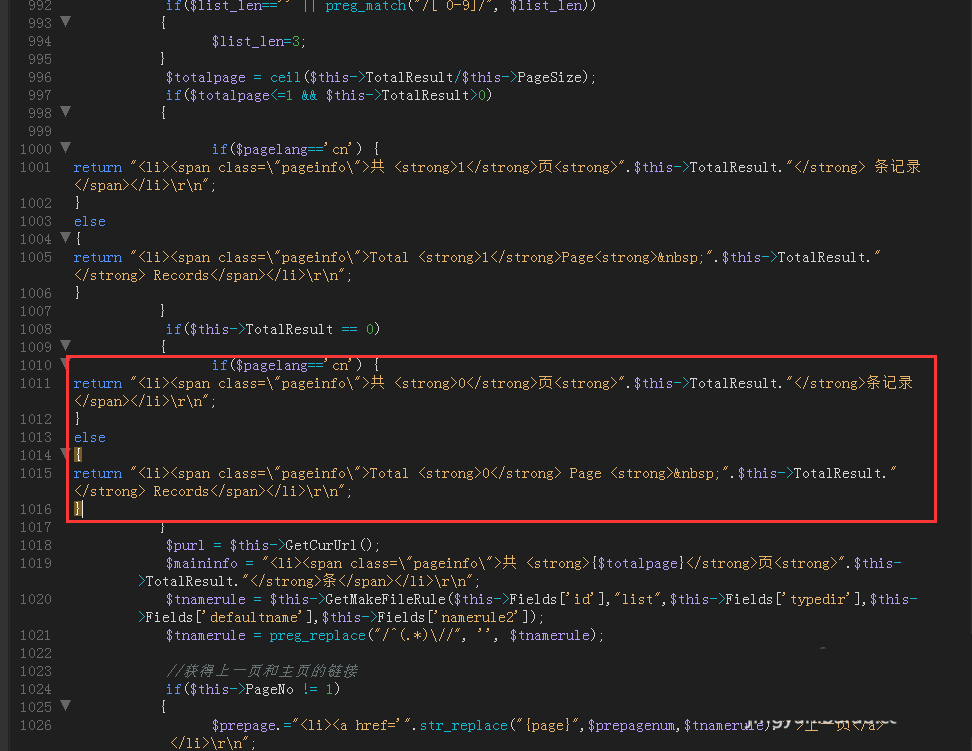Select line number 1005 in the gutter
This screenshot has width=972, height=751.
34,257
